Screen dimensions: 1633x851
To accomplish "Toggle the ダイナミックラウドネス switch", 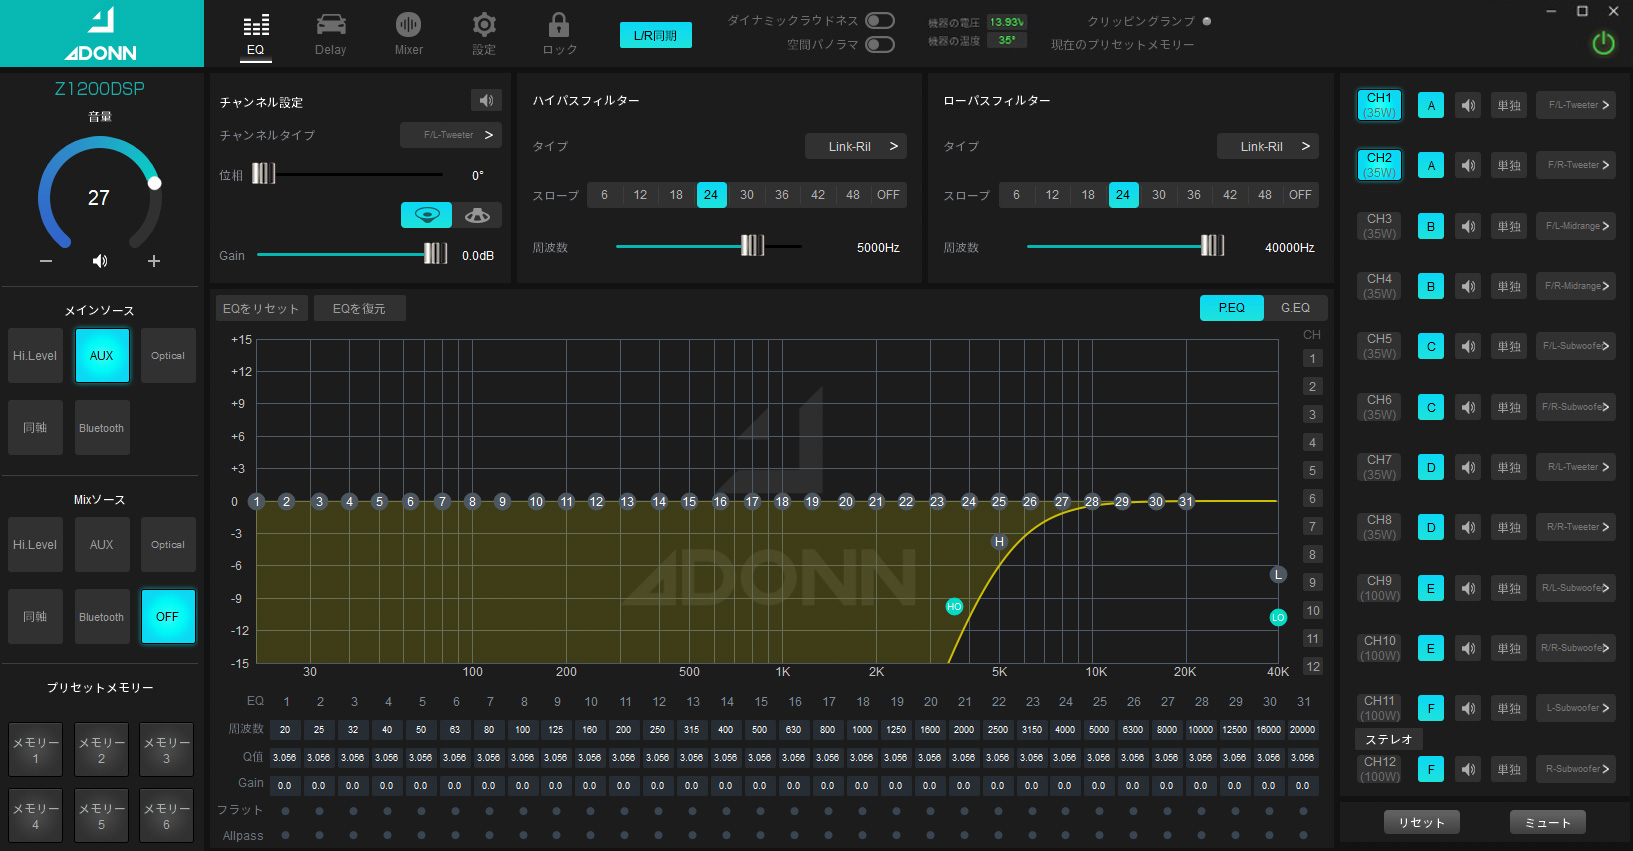I will click(x=879, y=21).
